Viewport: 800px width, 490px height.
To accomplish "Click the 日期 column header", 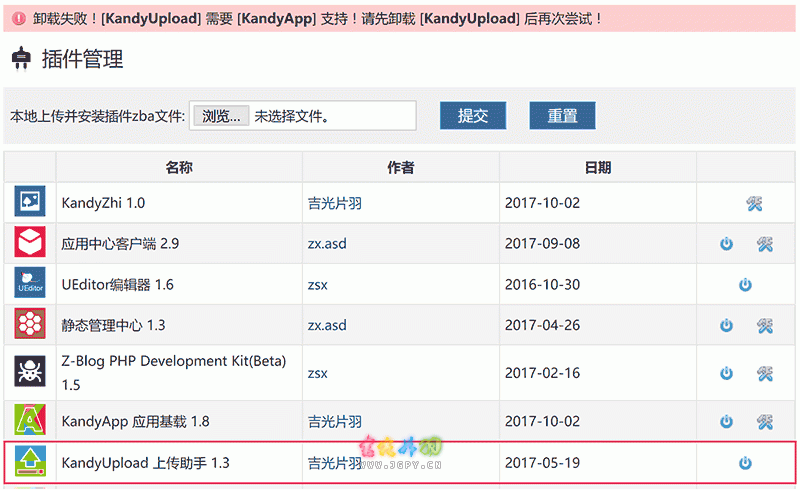I will coord(598,167).
